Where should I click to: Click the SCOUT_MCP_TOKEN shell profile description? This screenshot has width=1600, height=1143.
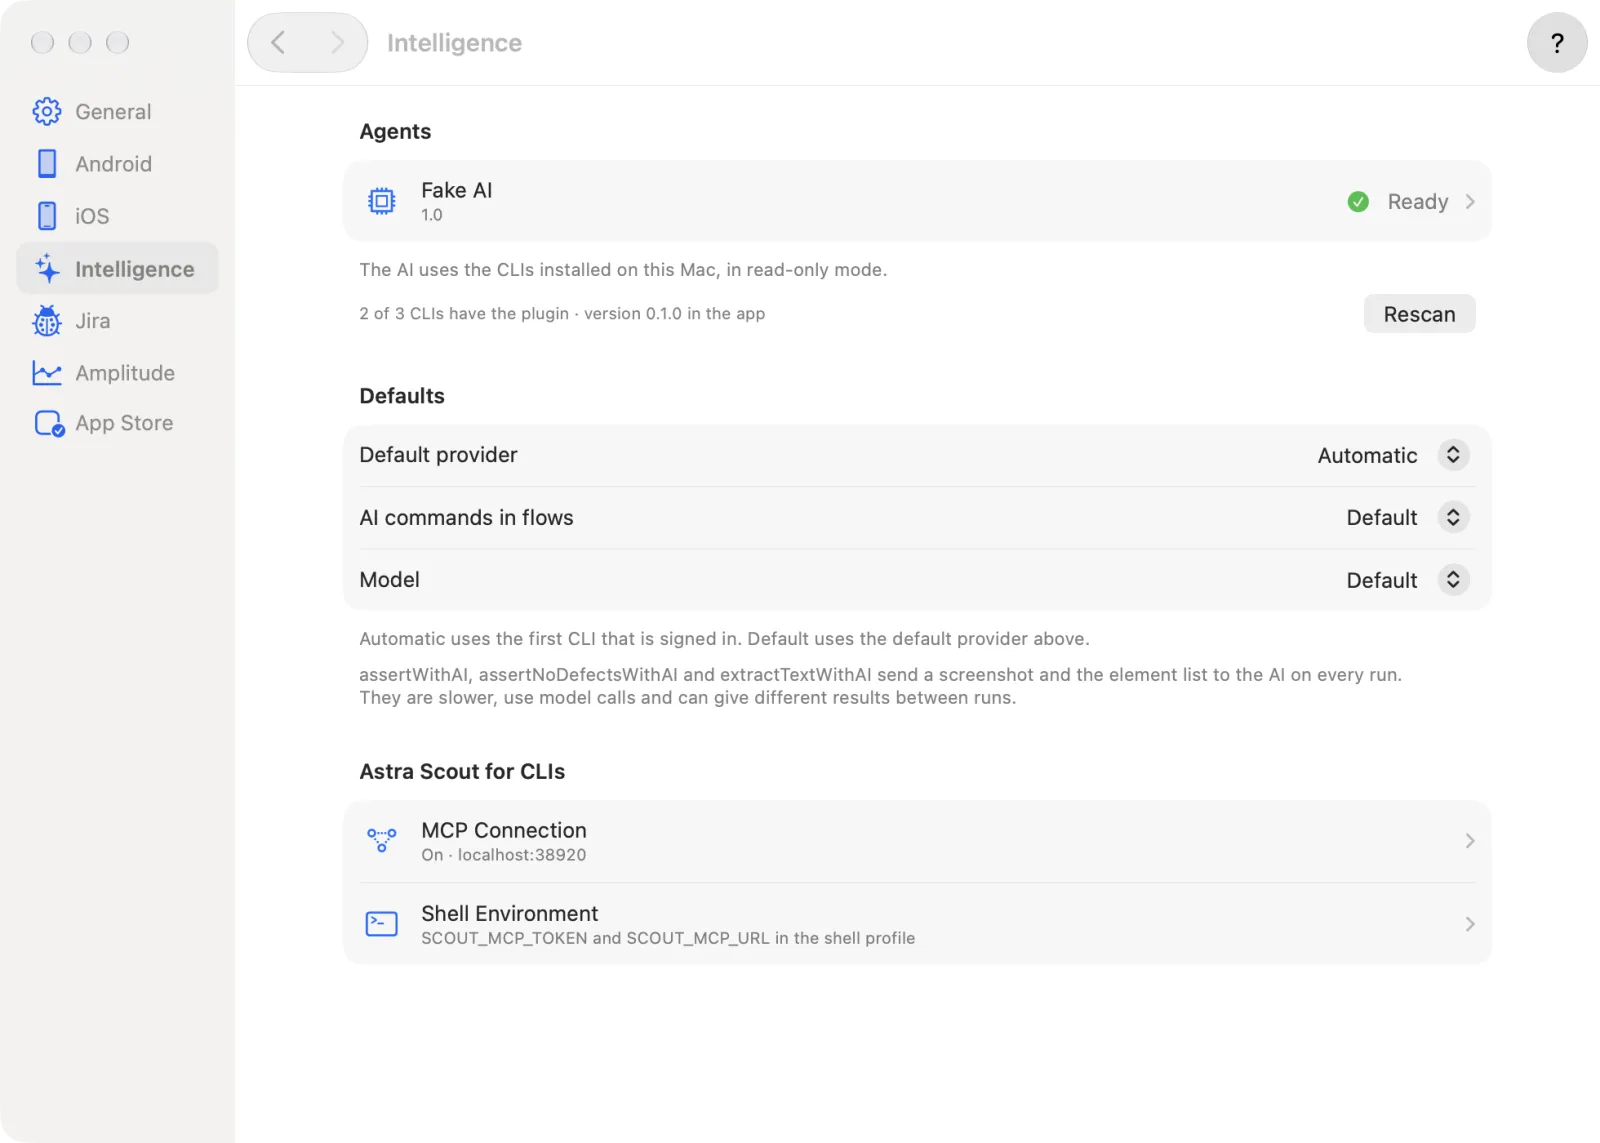pos(668,938)
